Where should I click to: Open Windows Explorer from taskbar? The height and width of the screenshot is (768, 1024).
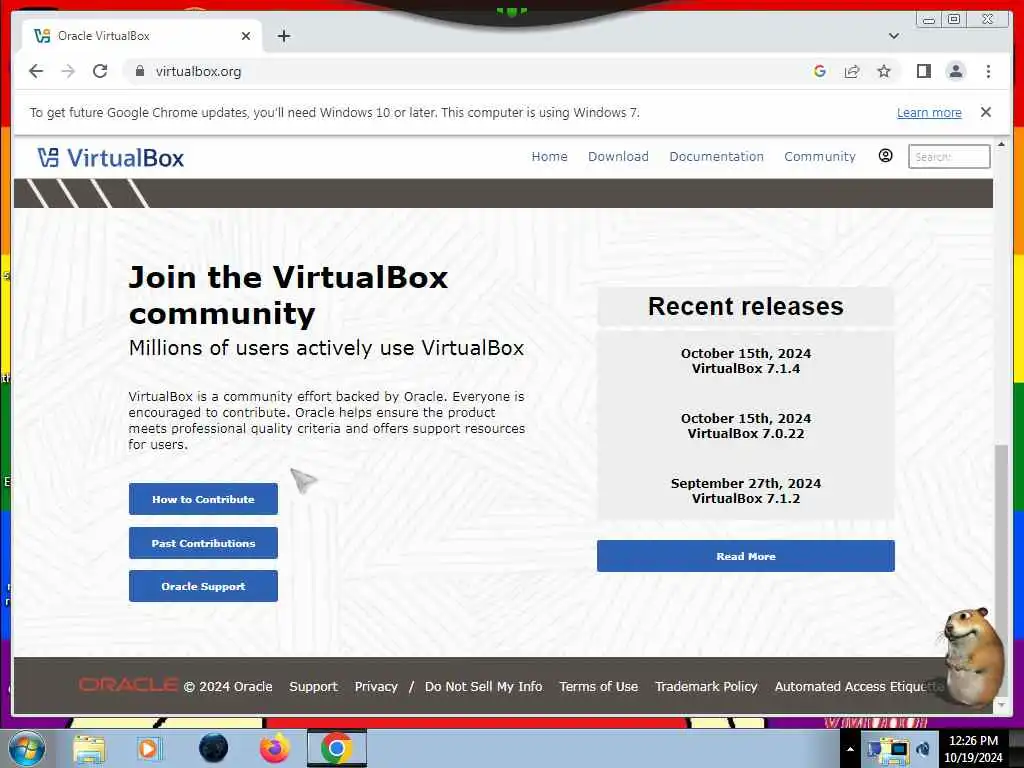point(89,748)
